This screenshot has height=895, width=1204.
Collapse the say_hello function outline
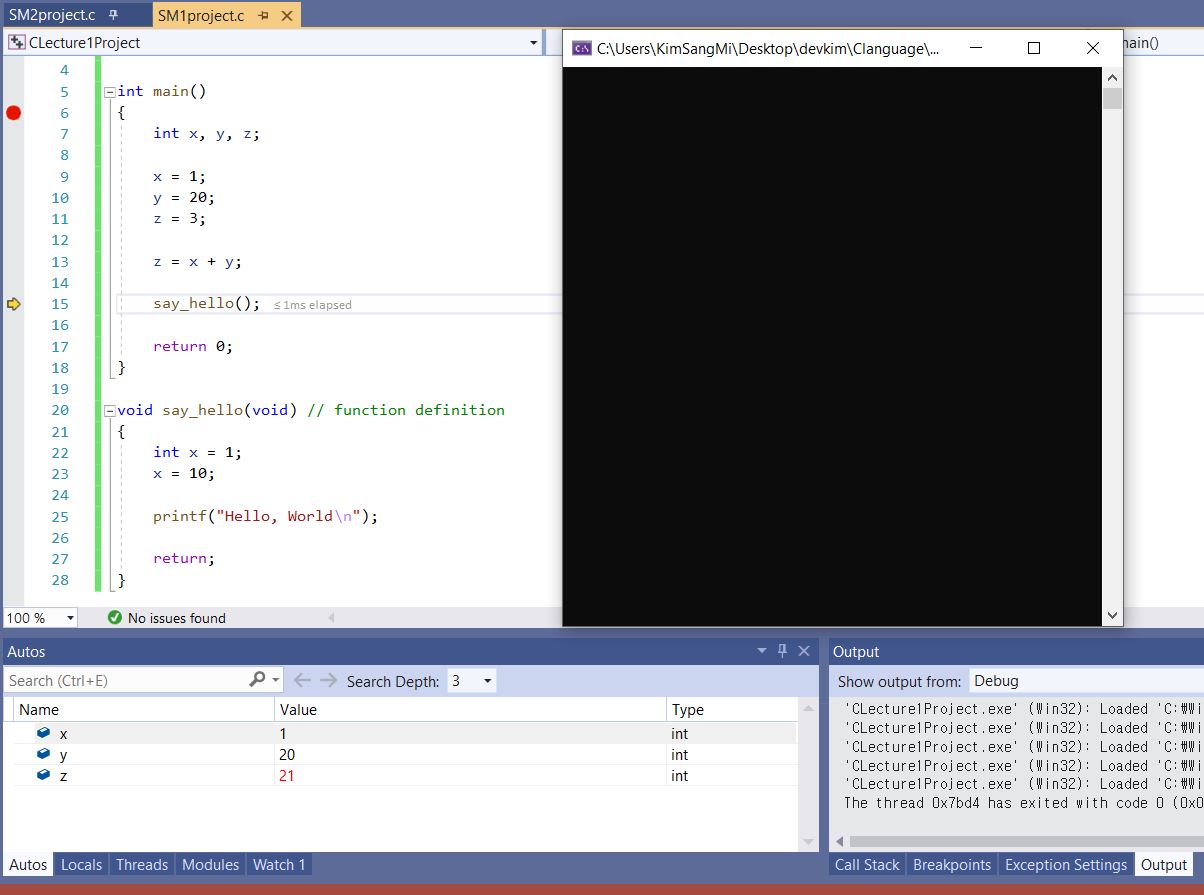[x=109, y=411]
